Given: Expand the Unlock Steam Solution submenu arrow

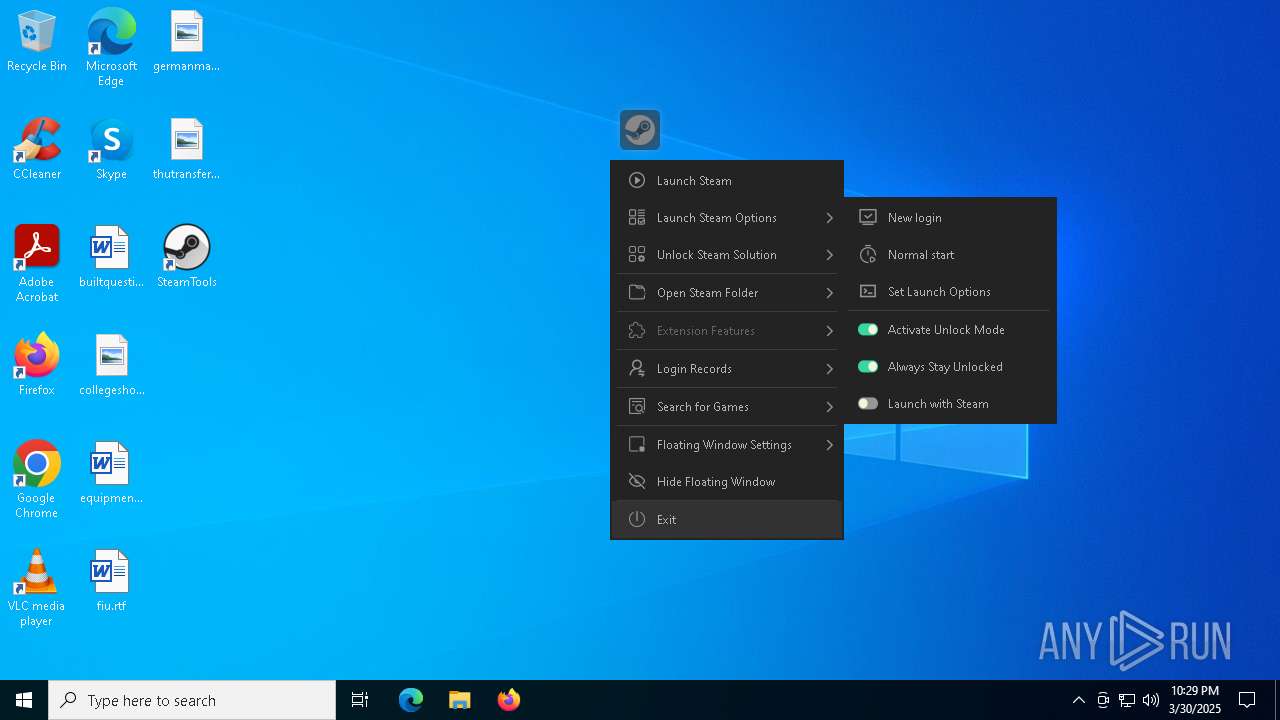Looking at the screenshot, I should pyautogui.click(x=829, y=255).
